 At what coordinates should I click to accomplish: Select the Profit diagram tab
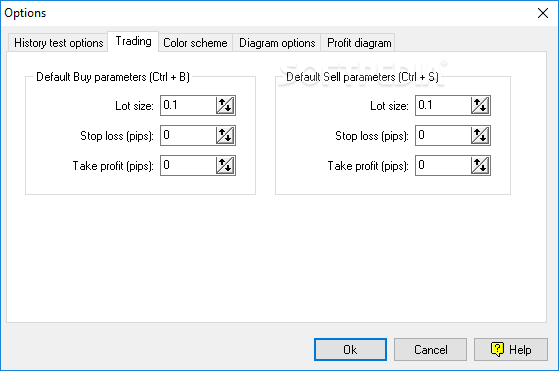(x=359, y=43)
